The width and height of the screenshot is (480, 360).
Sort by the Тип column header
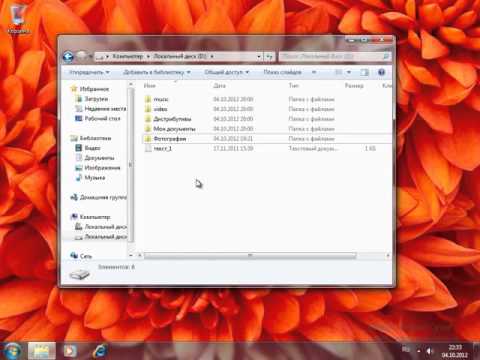(x=294, y=86)
